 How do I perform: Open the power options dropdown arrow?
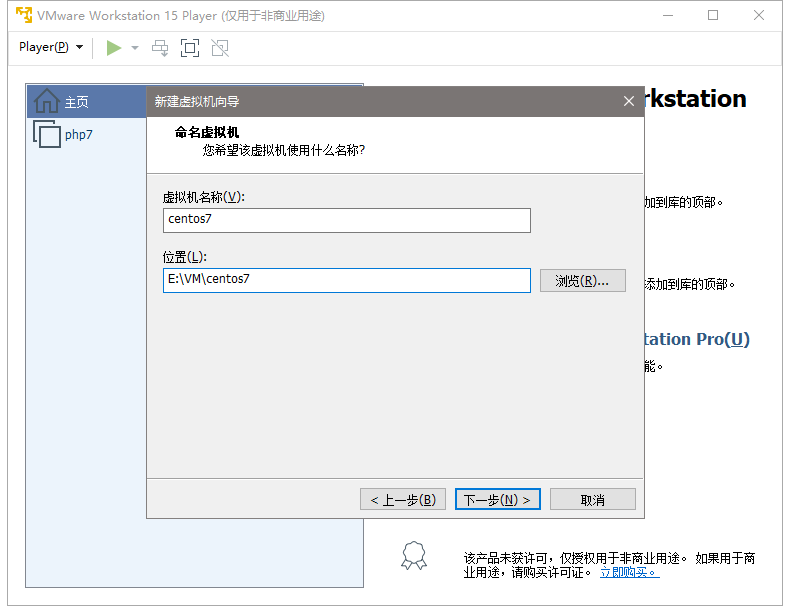(x=135, y=48)
